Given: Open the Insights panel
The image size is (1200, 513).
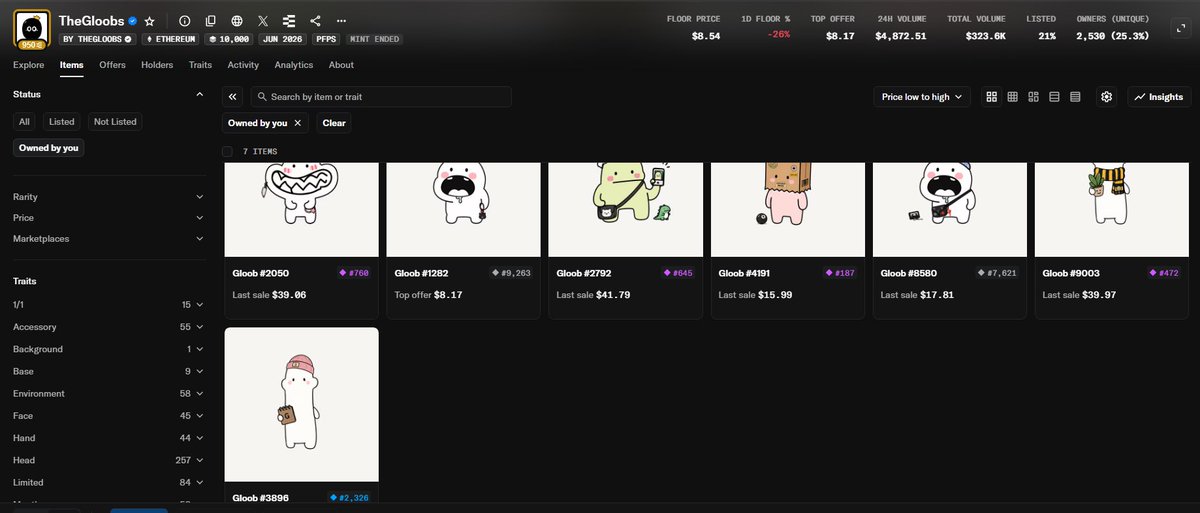Looking at the screenshot, I should [1159, 97].
